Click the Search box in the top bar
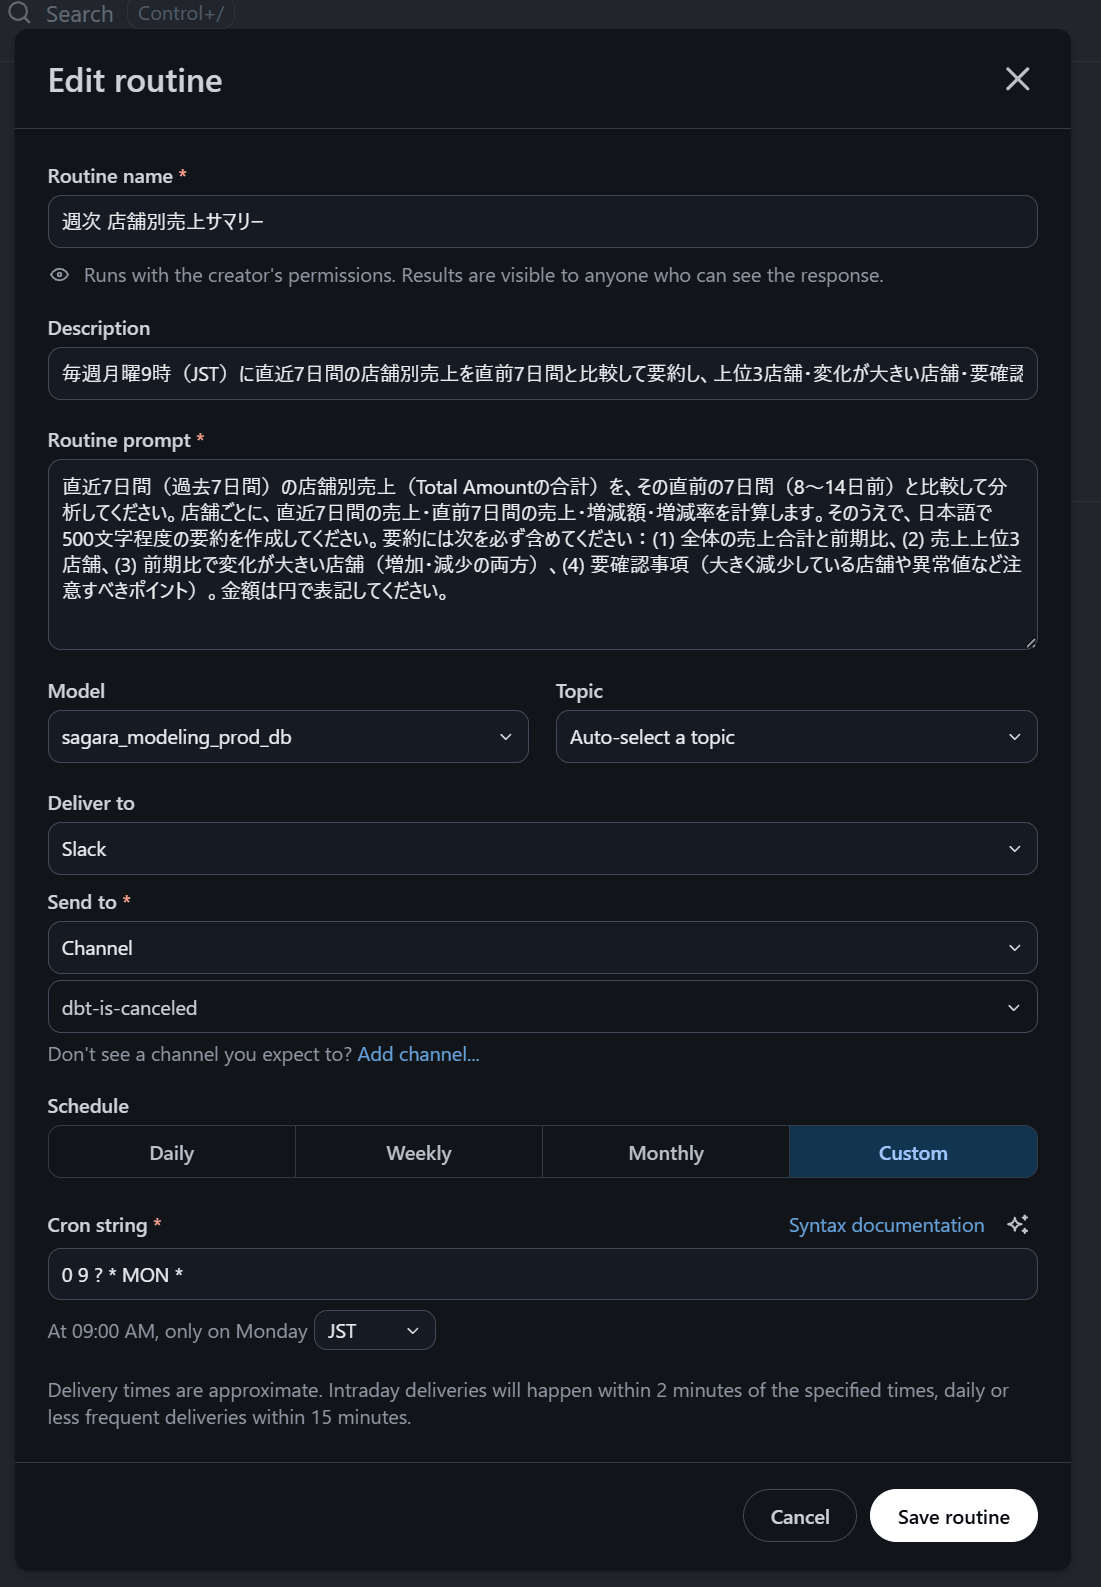The height and width of the screenshot is (1587, 1101). point(79,14)
